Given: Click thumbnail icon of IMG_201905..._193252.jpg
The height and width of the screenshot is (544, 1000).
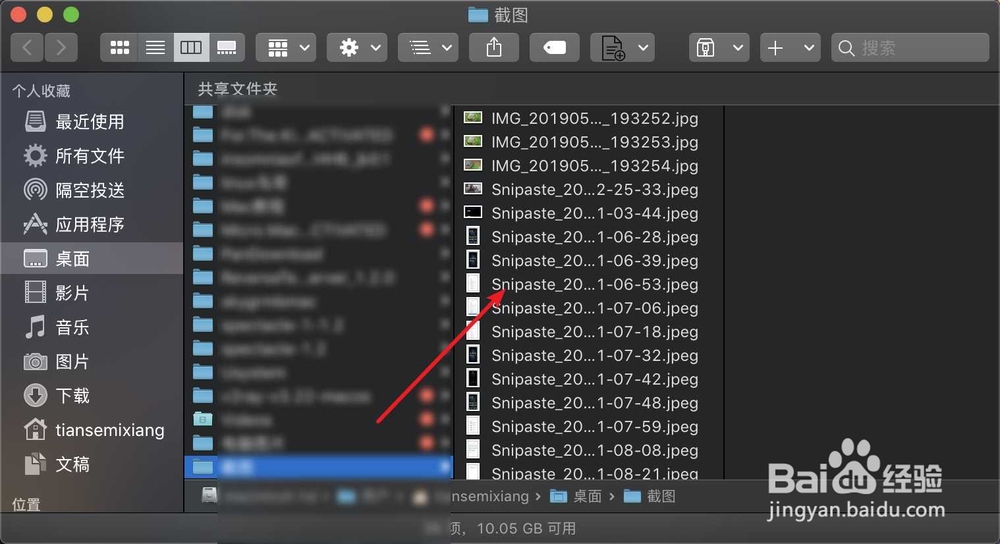Looking at the screenshot, I should [473, 117].
